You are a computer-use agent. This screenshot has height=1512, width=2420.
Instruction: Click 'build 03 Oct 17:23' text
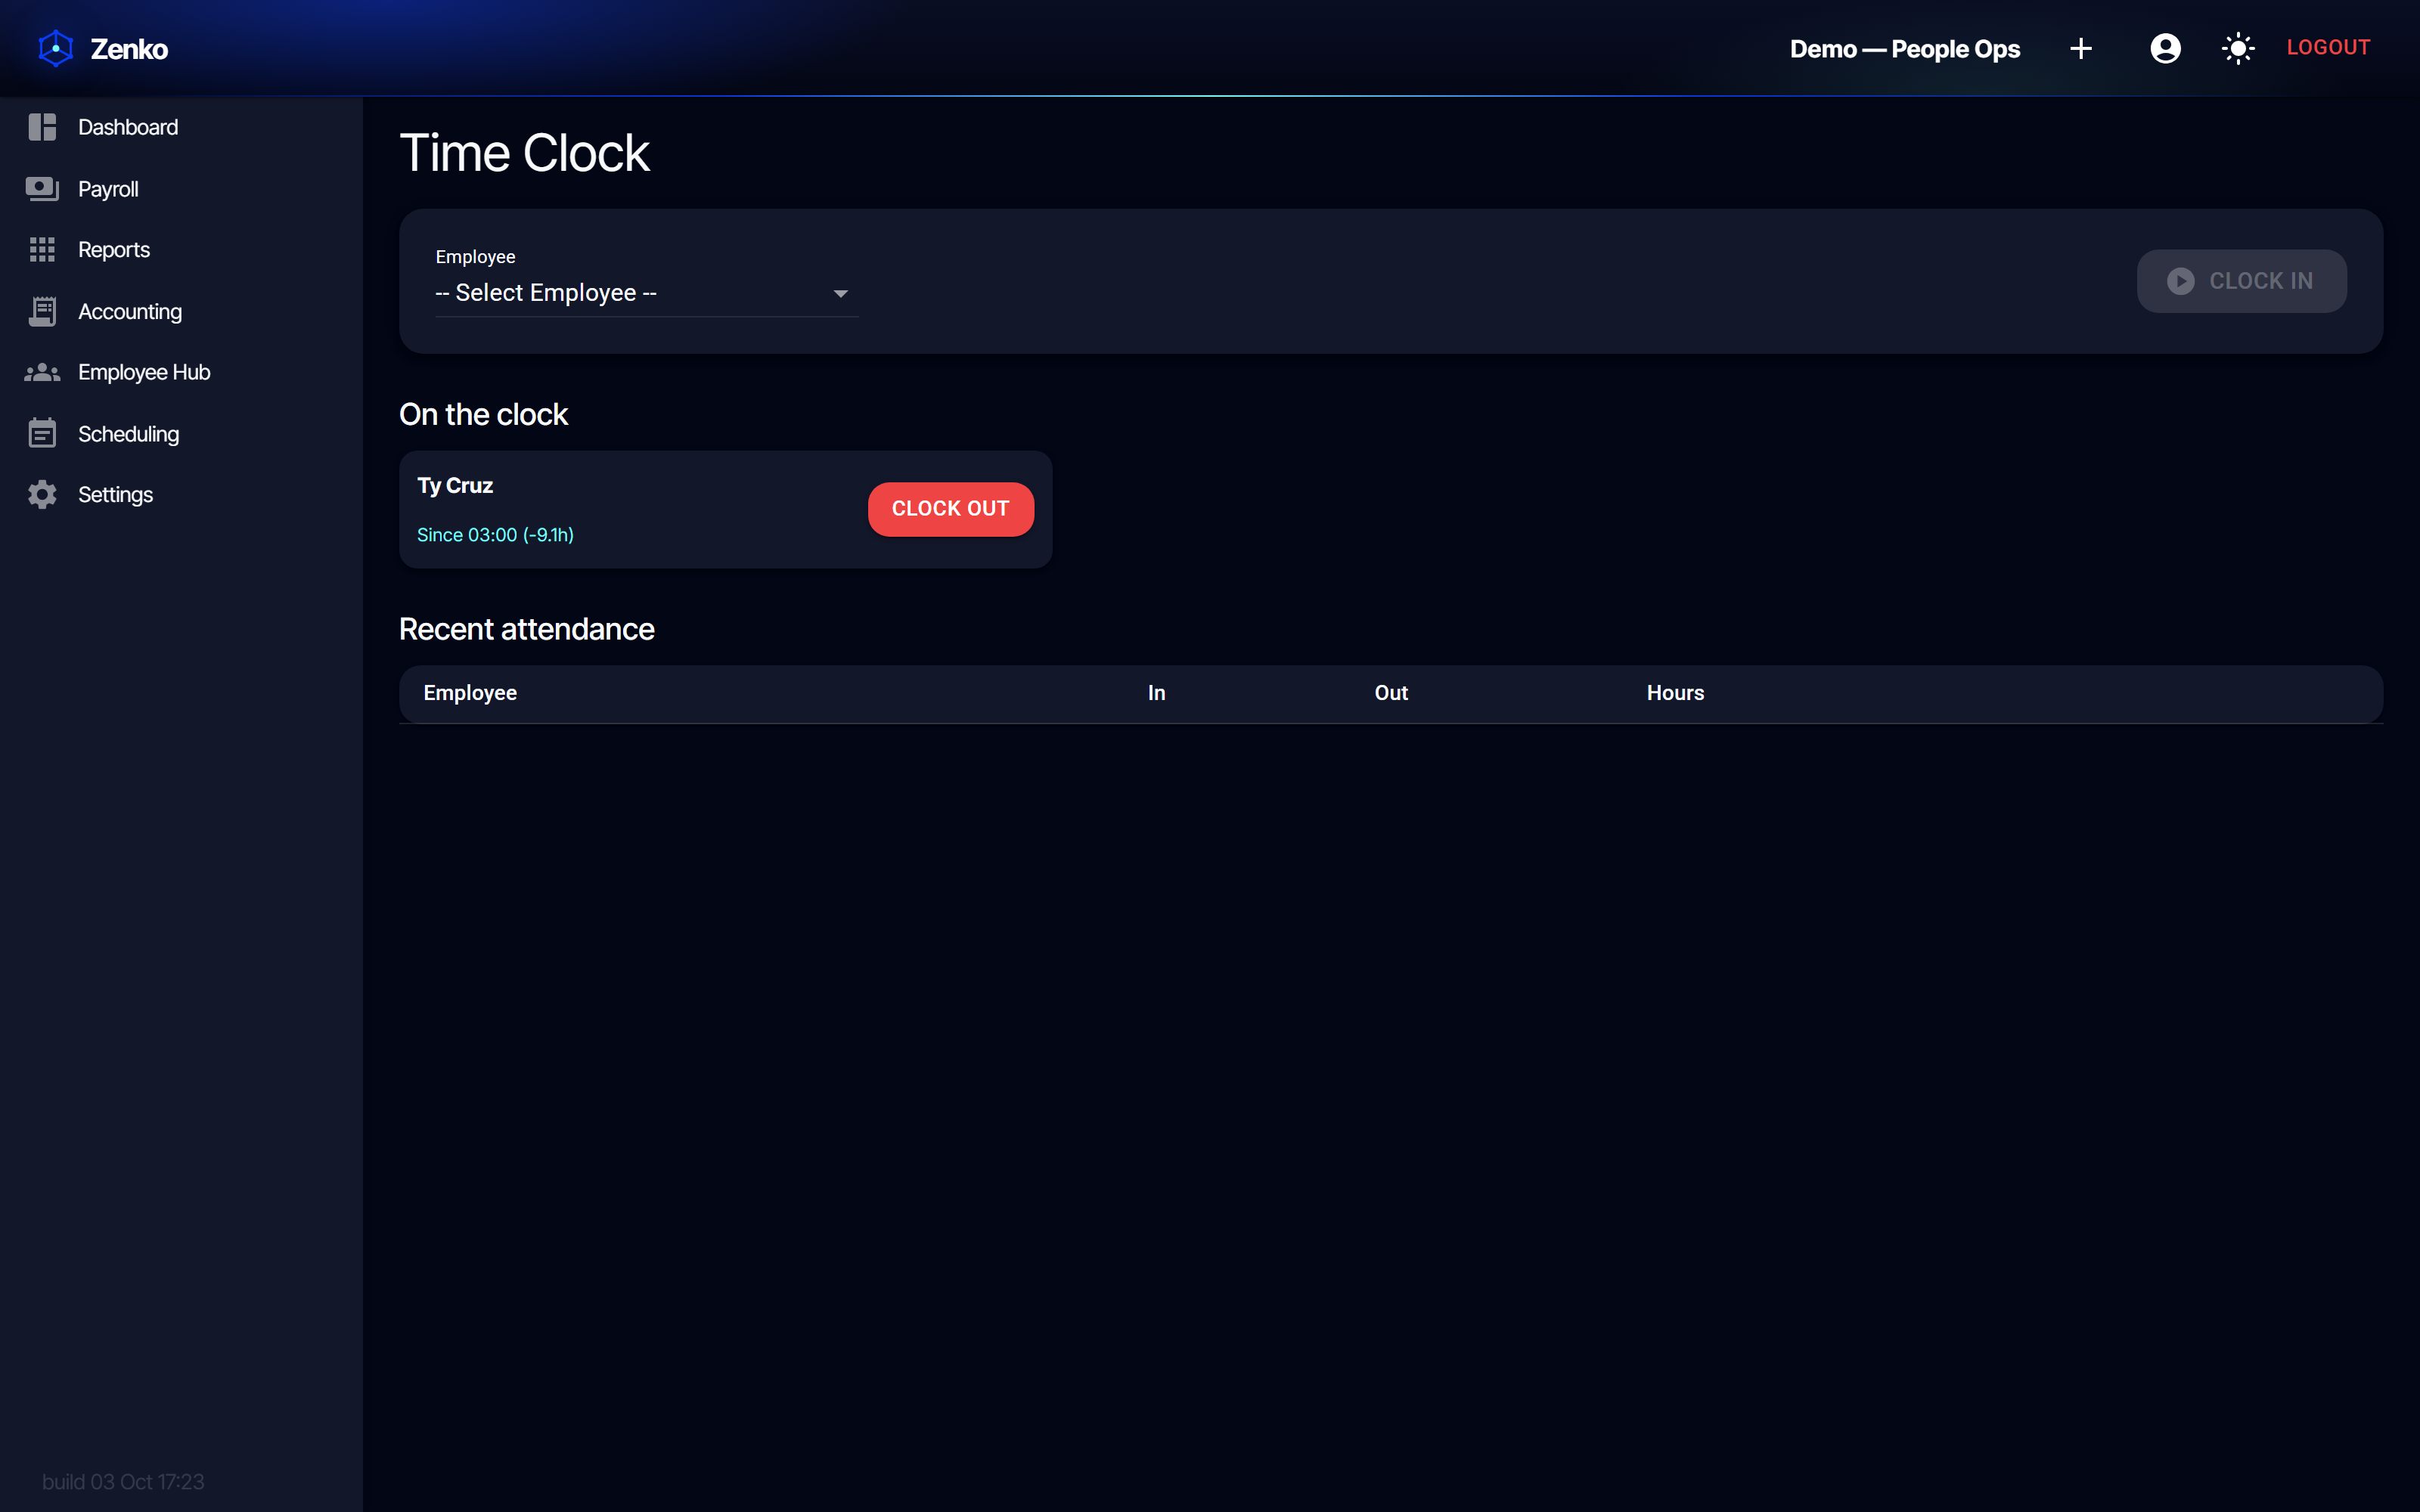point(123,1482)
